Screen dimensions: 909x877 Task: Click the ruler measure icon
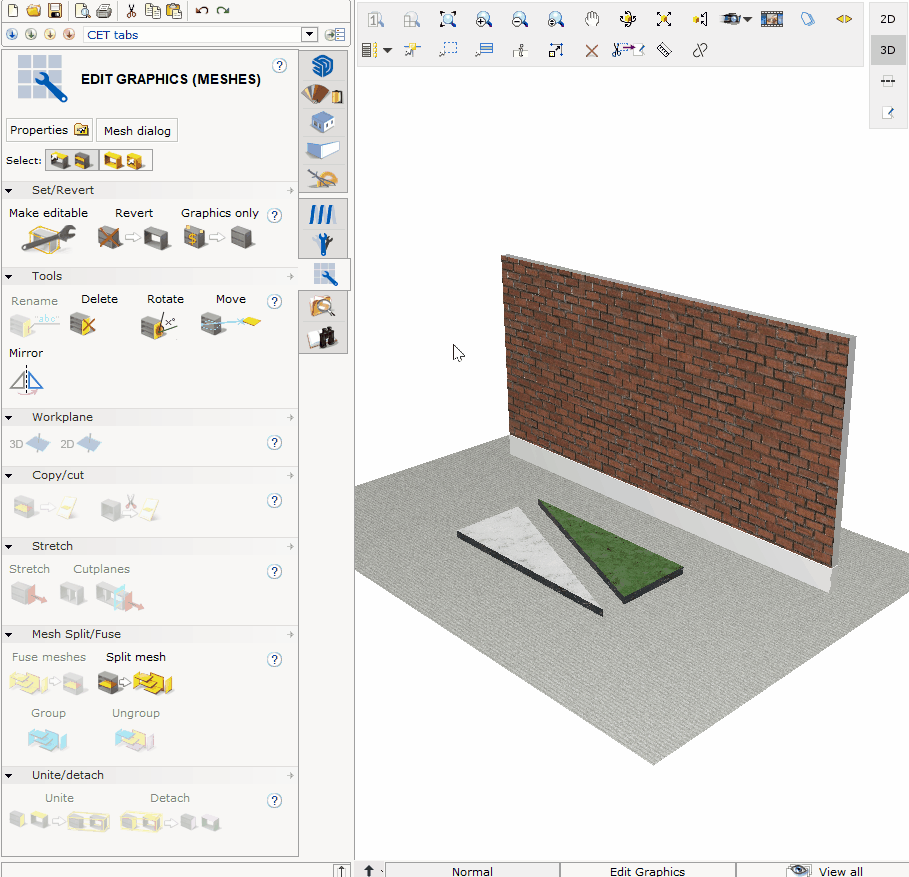coord(664,50)
